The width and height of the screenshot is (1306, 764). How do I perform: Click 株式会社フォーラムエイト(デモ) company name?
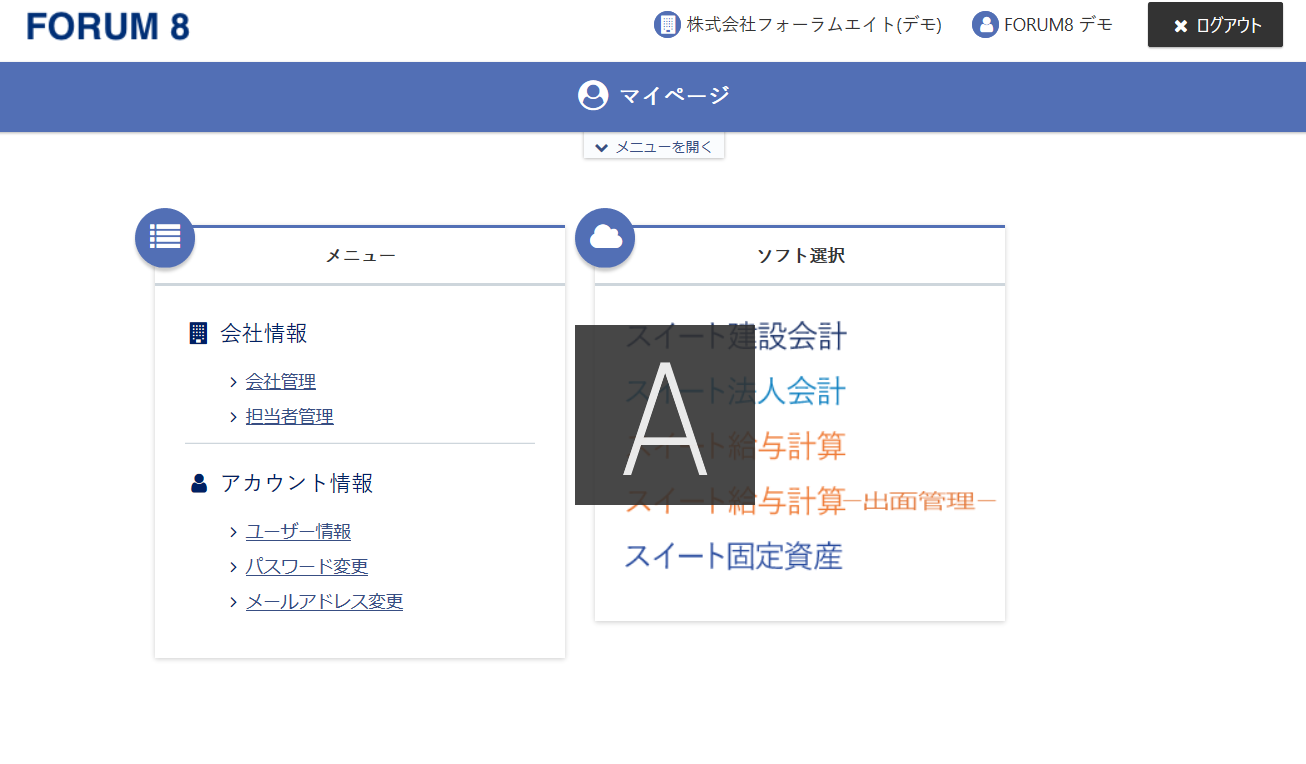(x=814, y=25)
